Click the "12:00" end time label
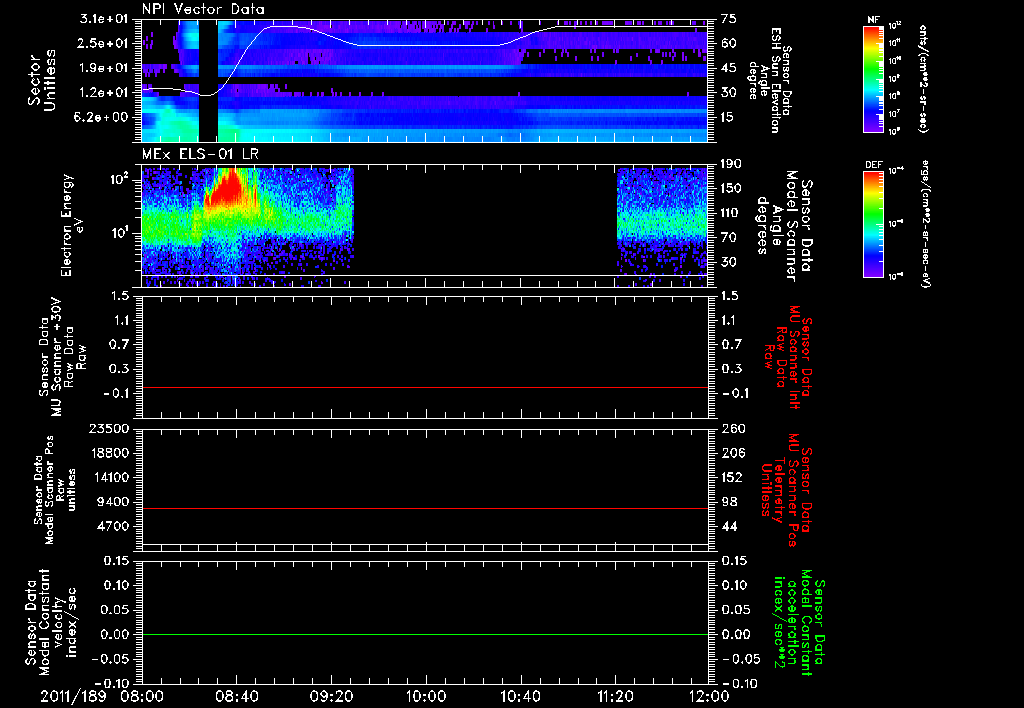This screenshot has width=1024, height=708. [x=709, y=696]
